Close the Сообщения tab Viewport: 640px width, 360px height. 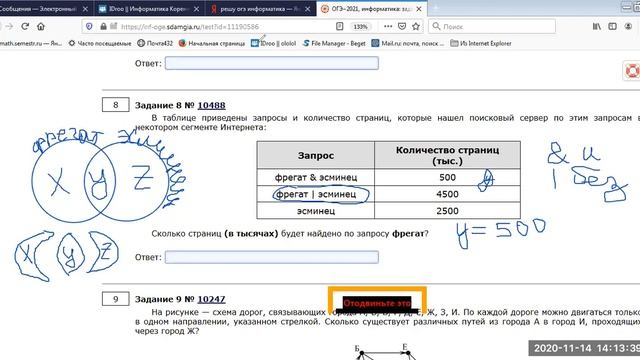point(85,9)
